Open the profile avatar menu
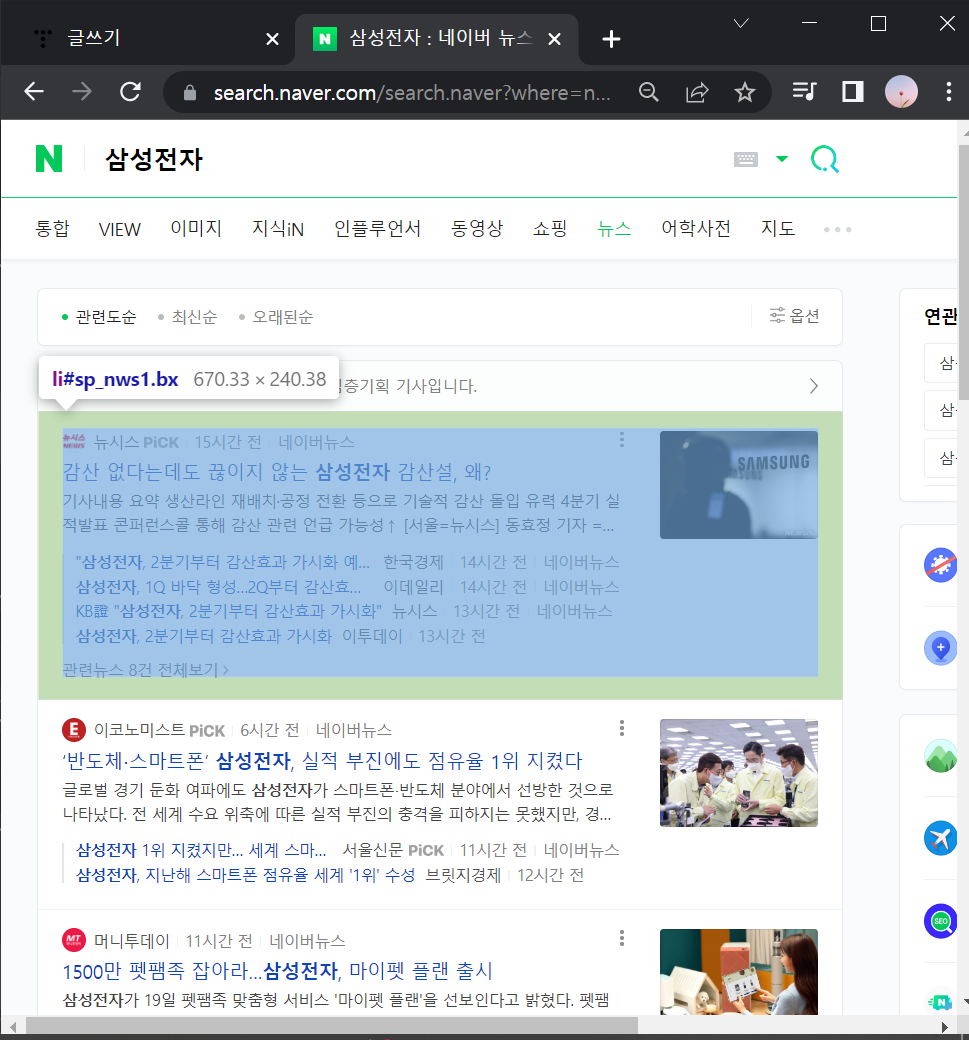This screenshot has width=969, height=1040. tap(901, 92)
